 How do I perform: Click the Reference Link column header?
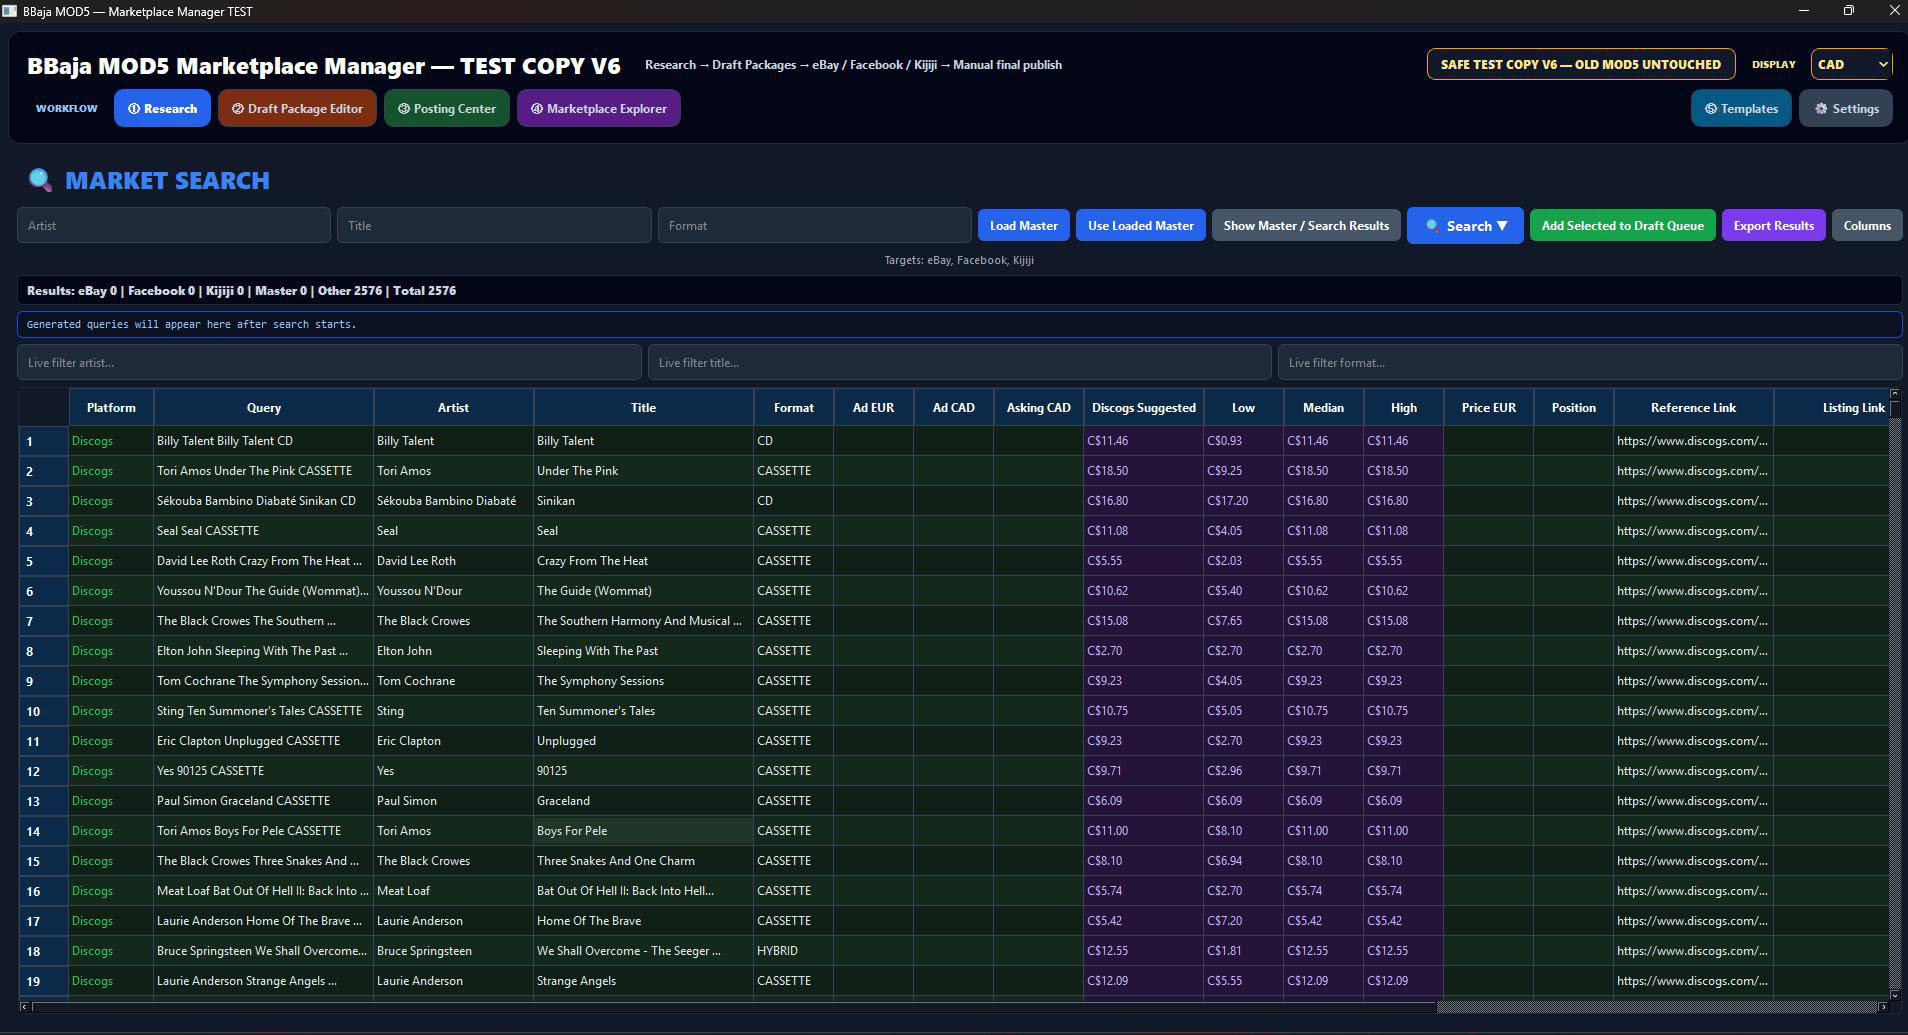1693,407
